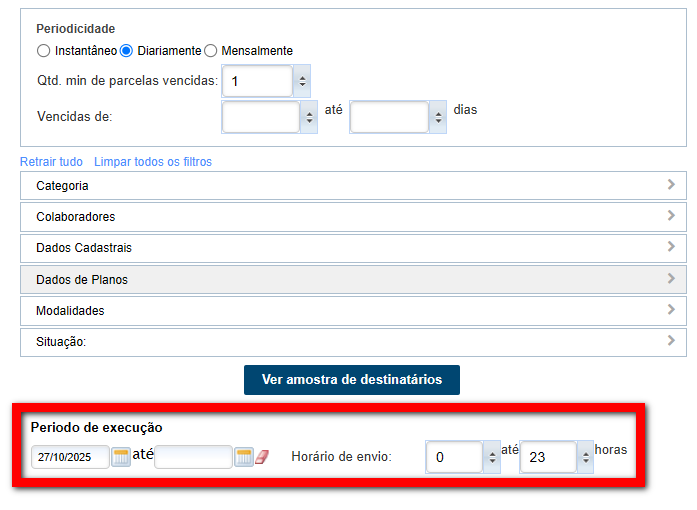Expand the Colaboradores filter section
This screenshot has height=510, width=697.
(x=353, y=217)
